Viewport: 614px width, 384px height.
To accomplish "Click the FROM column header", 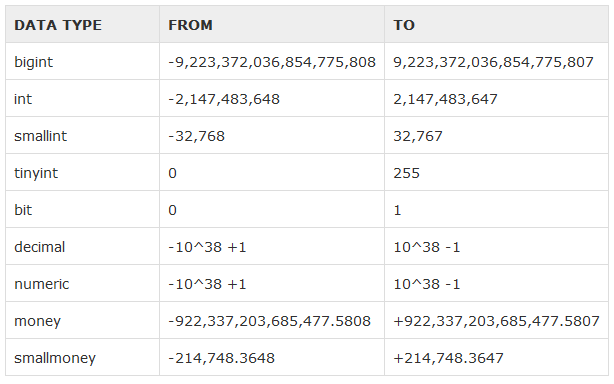I will coord(190,25).
